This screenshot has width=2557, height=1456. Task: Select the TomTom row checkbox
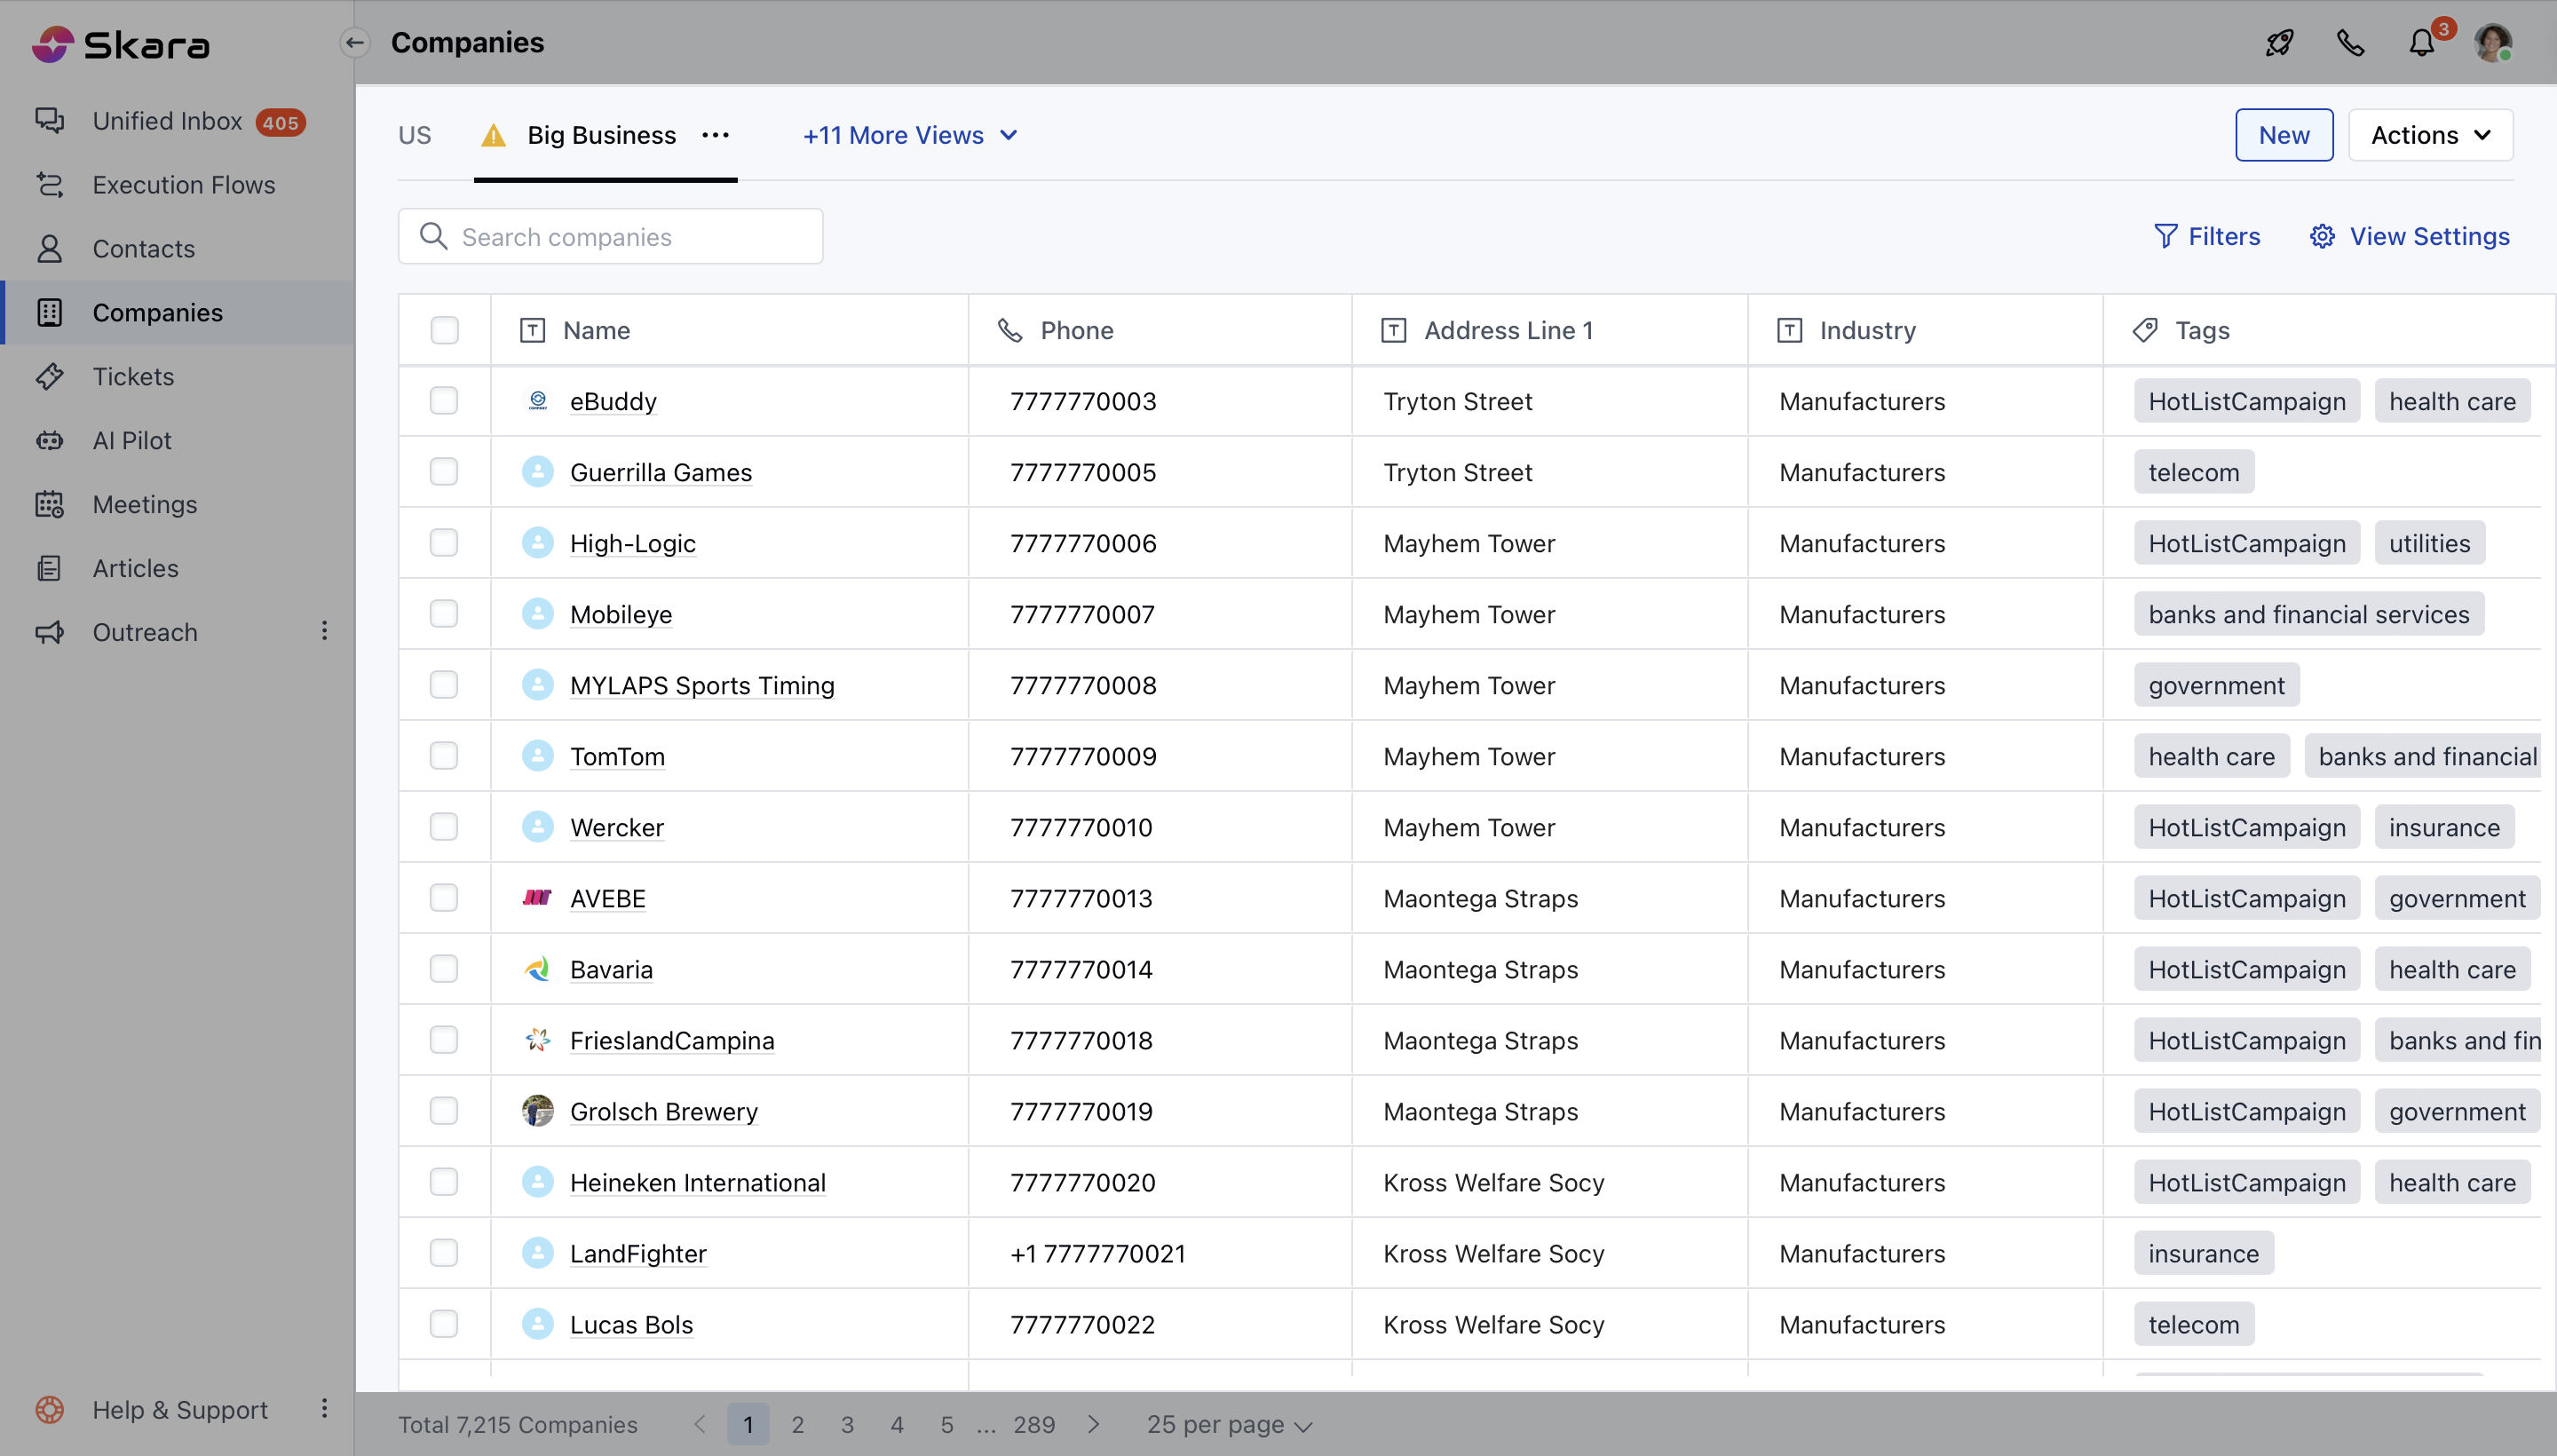tap(444, 756)
